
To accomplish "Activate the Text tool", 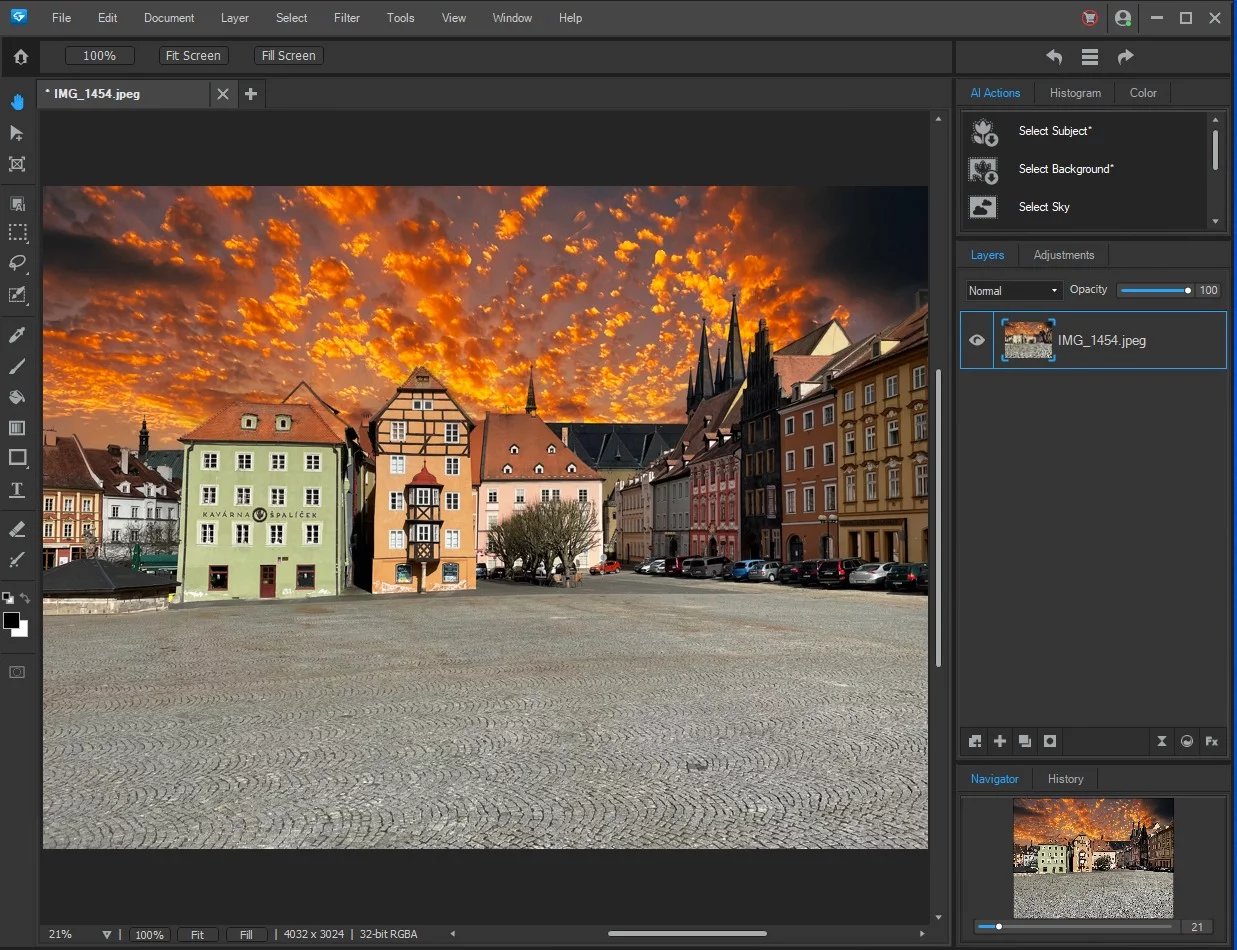I will click(17, 490).
